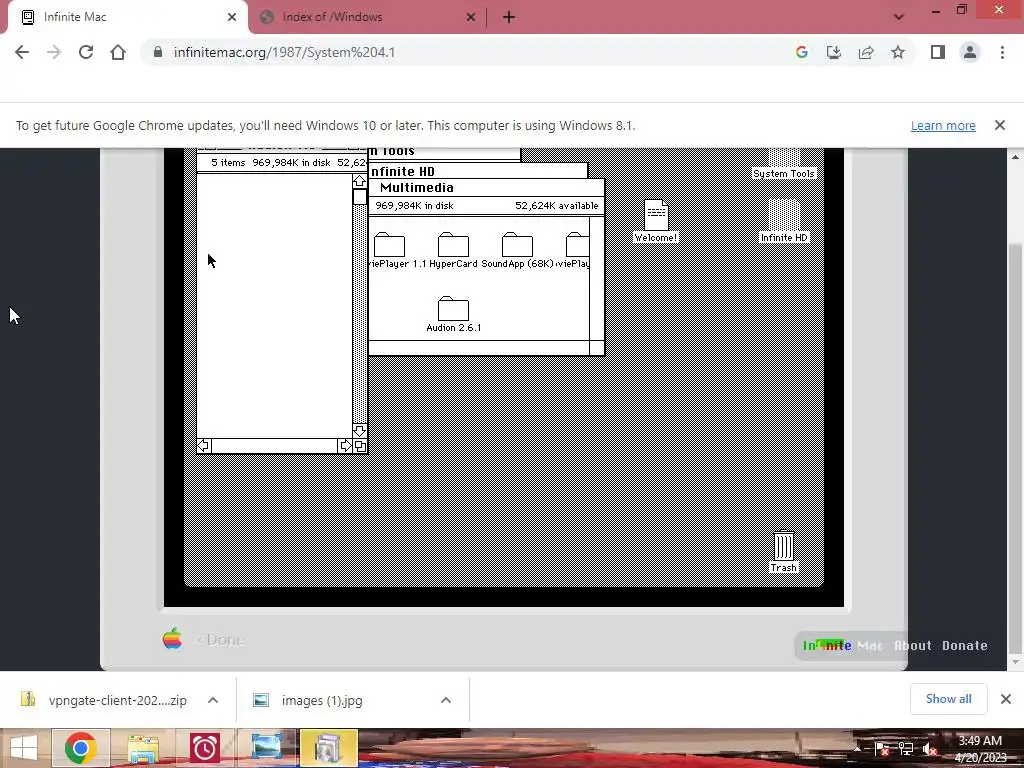Close the downloads bar
This screenshot has height=768, width=1024.
tap(1006, 699)
